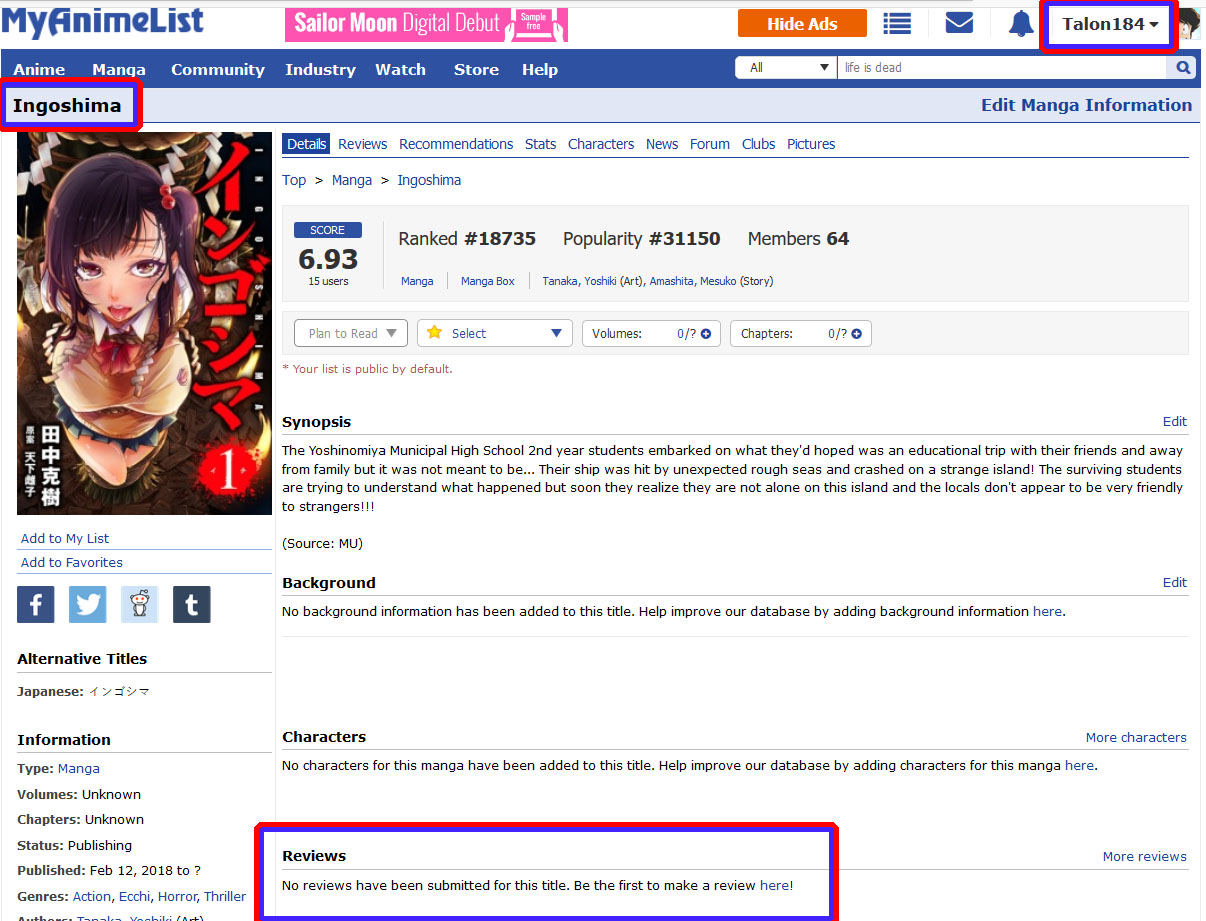
Task: Open the Community menu in navigation bar
Action: [x=217, y=69]
